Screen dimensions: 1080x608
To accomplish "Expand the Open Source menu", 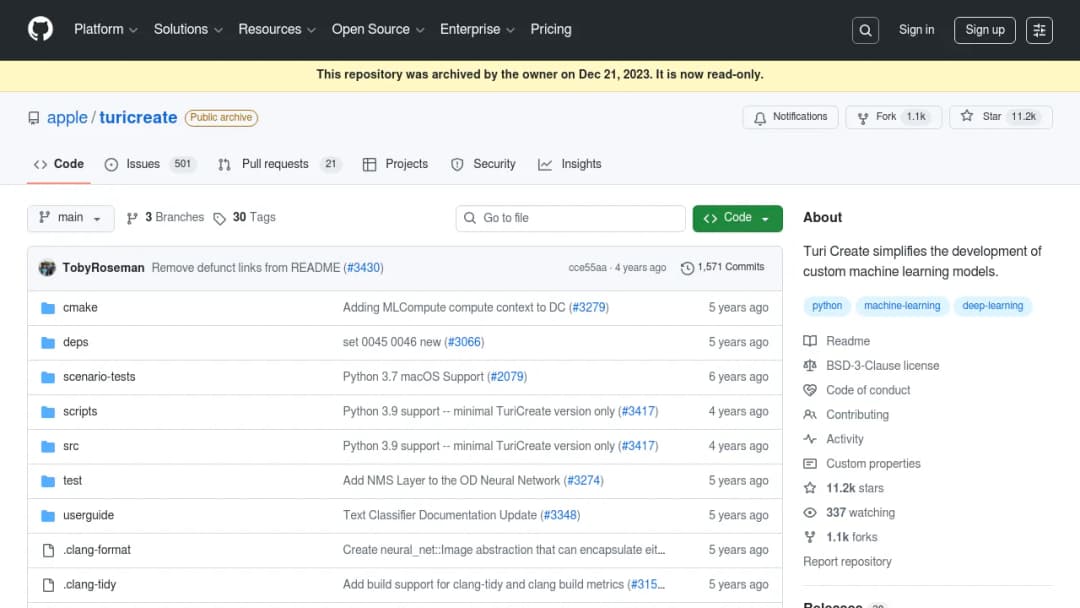I will point(378,30).
